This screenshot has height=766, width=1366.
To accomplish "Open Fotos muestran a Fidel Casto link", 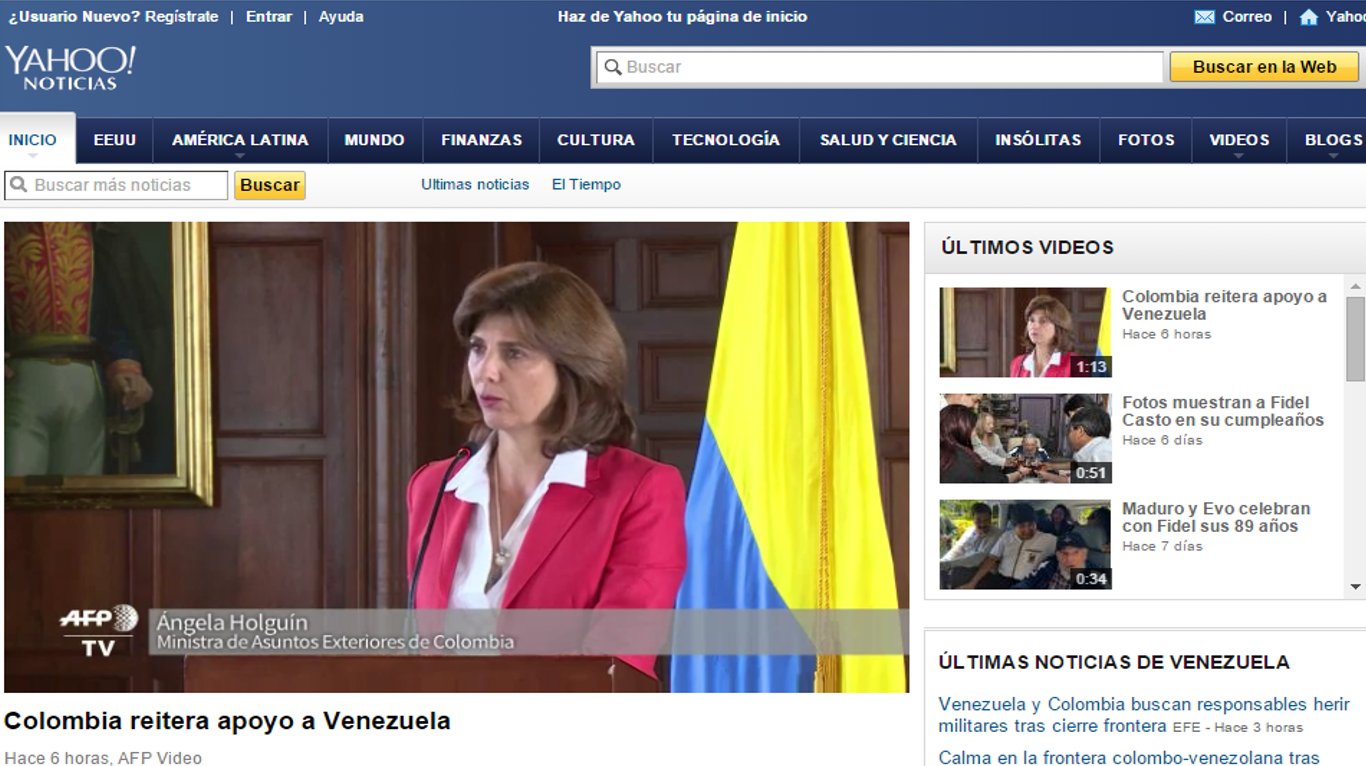I will [x=1223, y=411].
